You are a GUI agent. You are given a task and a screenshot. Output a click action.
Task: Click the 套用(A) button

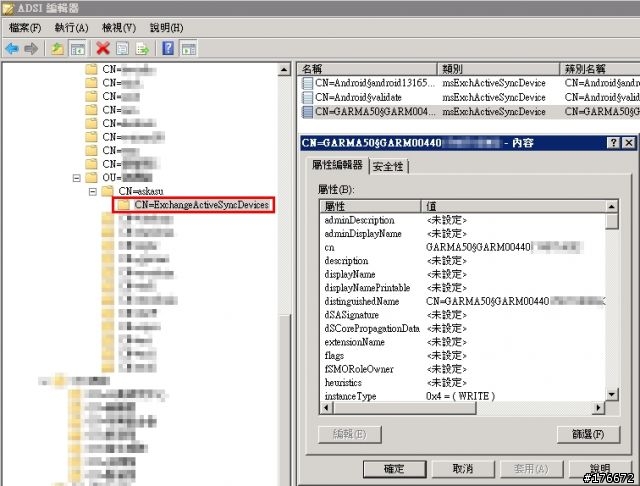point(531,469)
